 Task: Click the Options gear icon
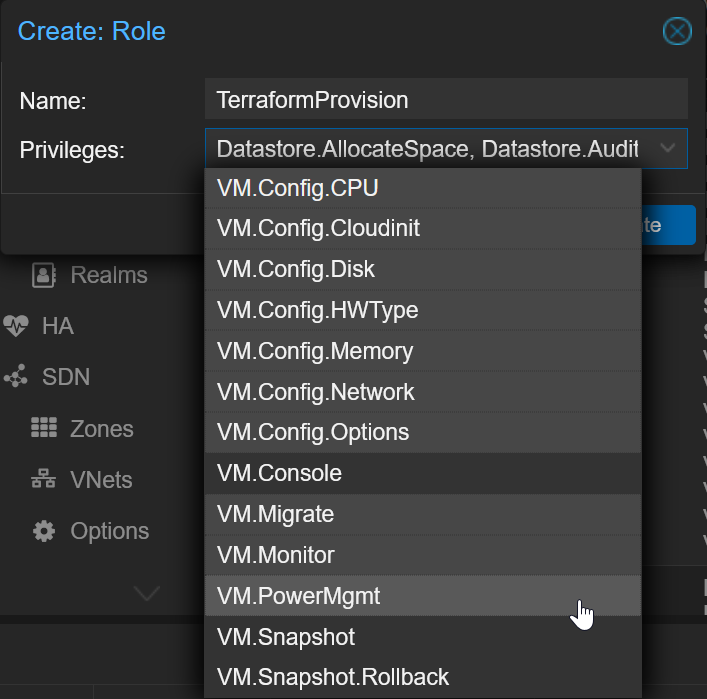(44, 531)
